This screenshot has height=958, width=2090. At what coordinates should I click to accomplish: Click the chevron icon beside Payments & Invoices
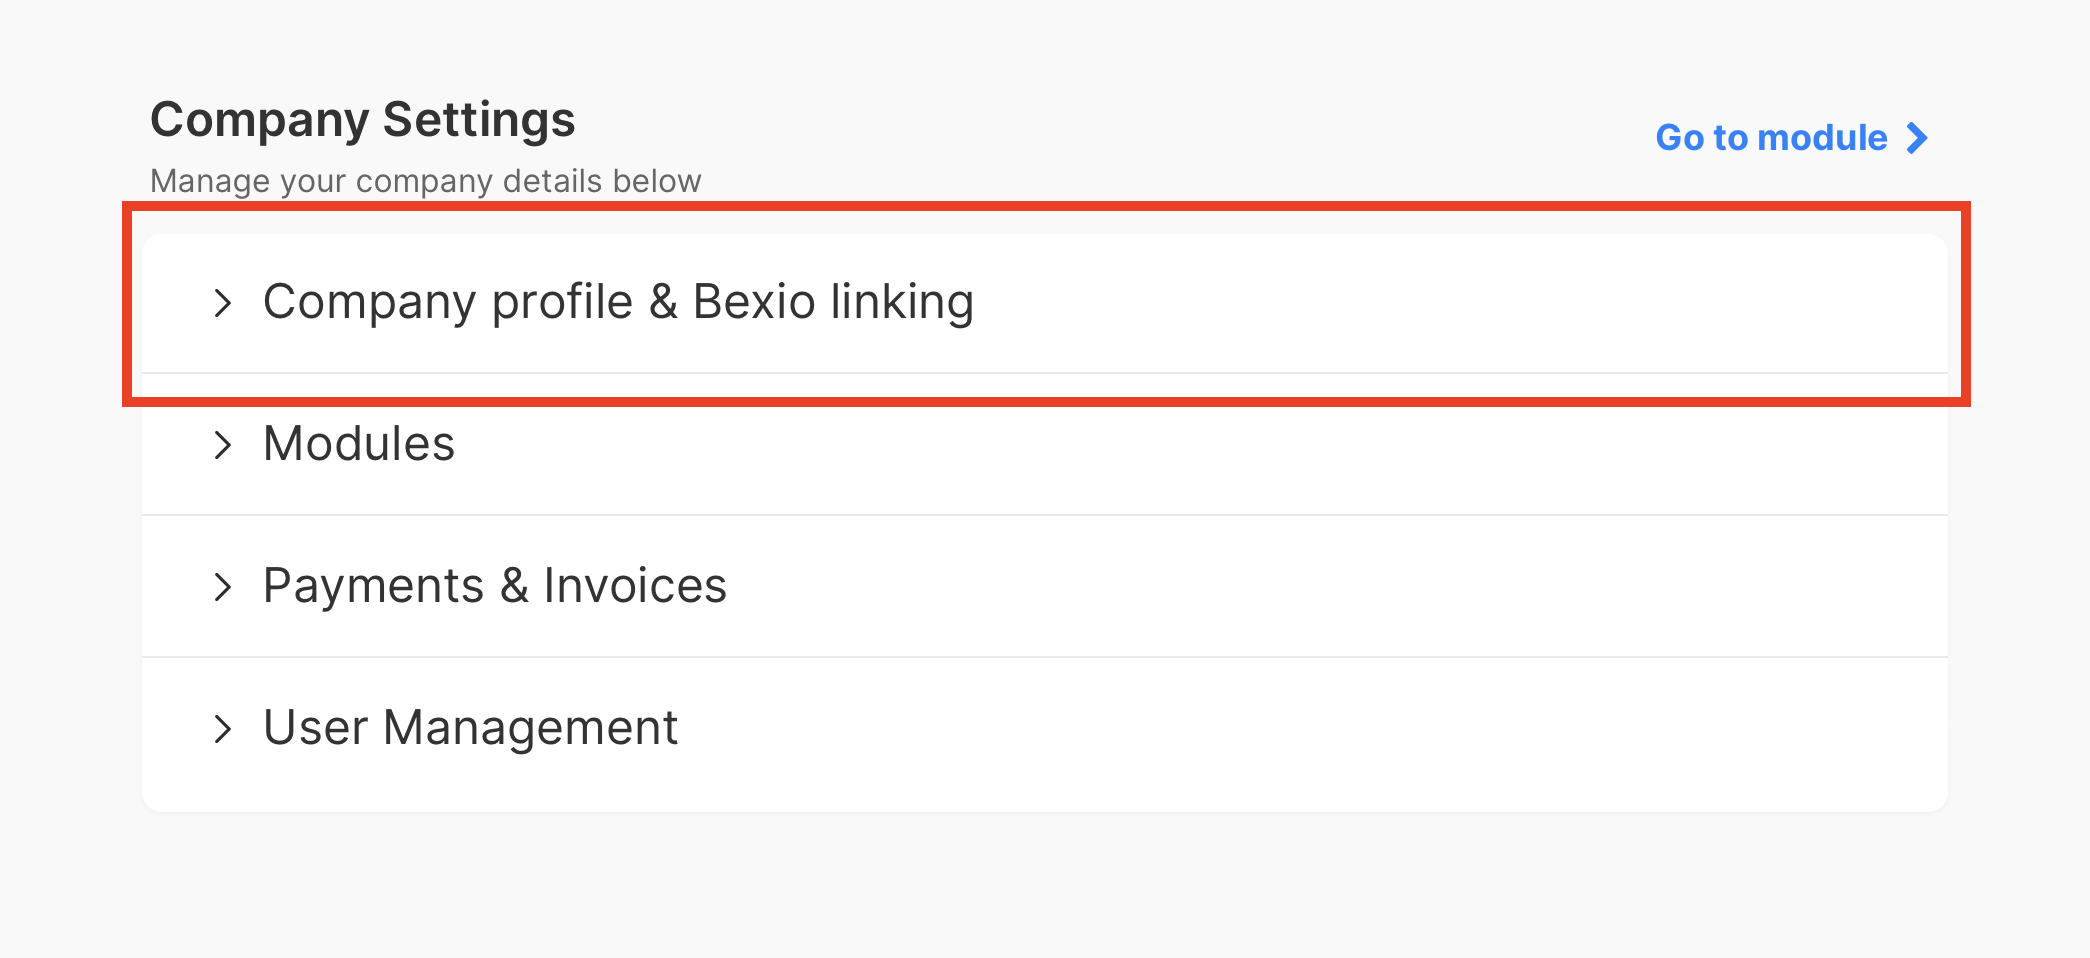click(x=222, y=587)
